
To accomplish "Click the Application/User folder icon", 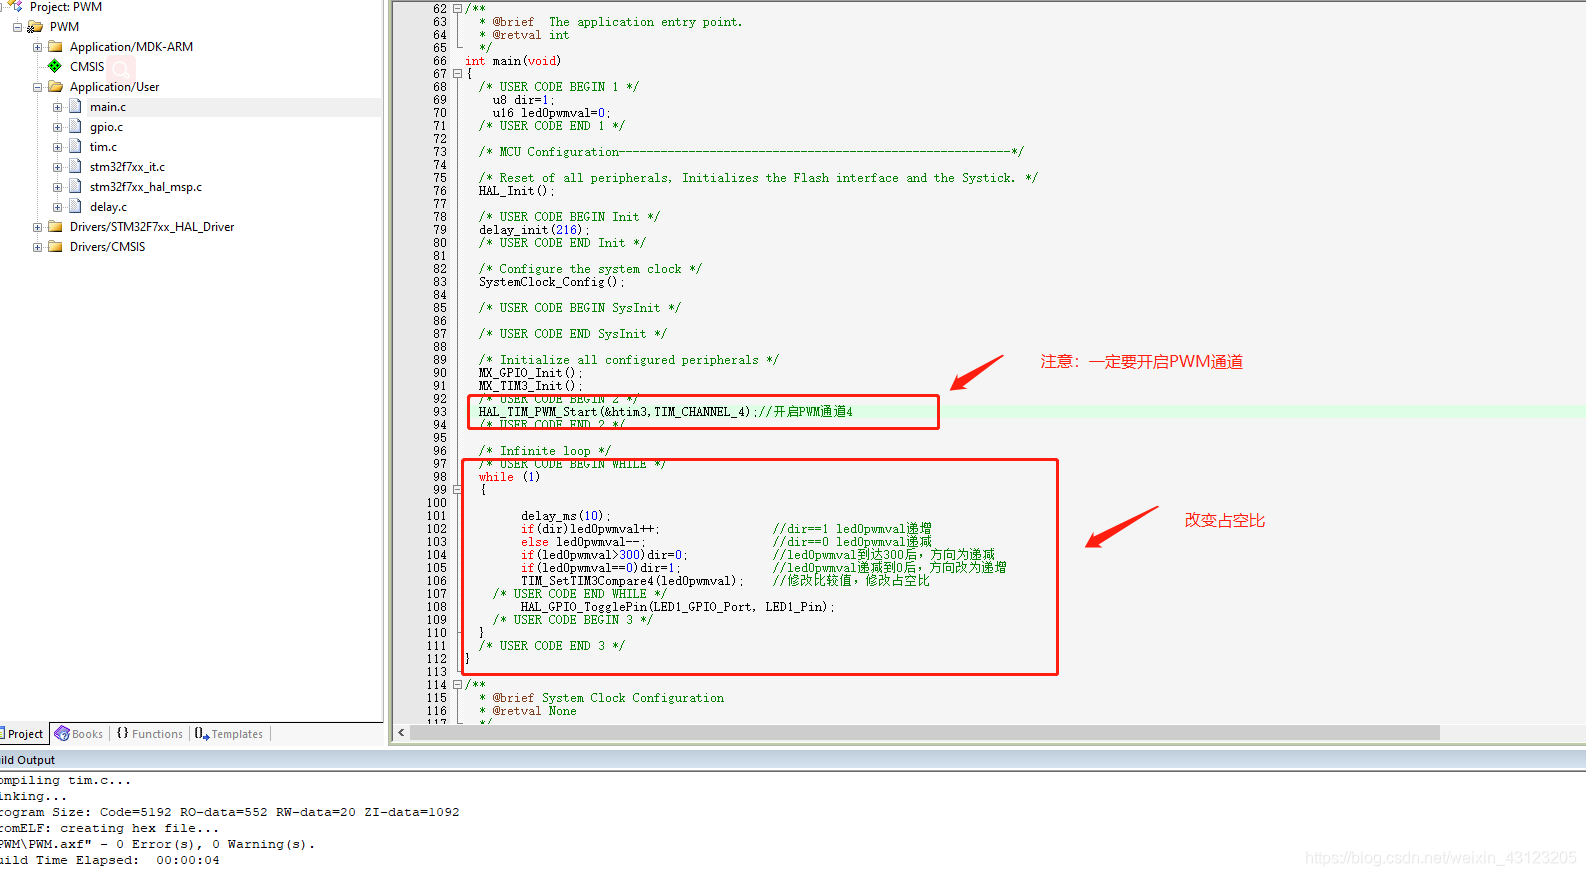I will pyautogui.click(x=55, y=86).
